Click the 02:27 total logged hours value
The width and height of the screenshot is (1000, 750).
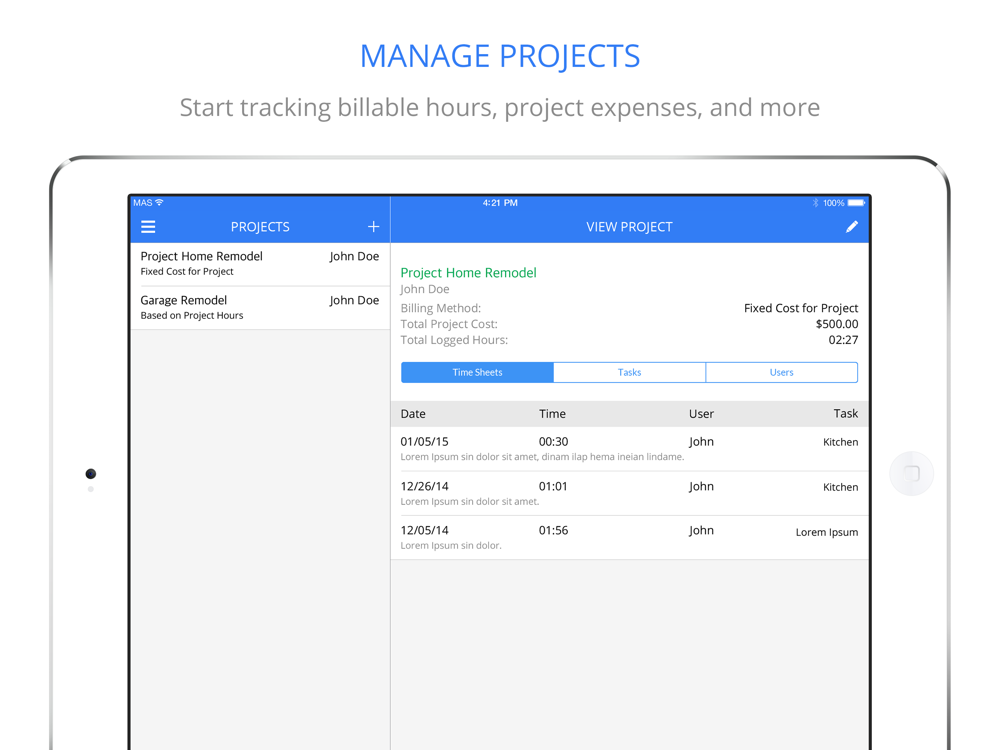pos(843,340)
